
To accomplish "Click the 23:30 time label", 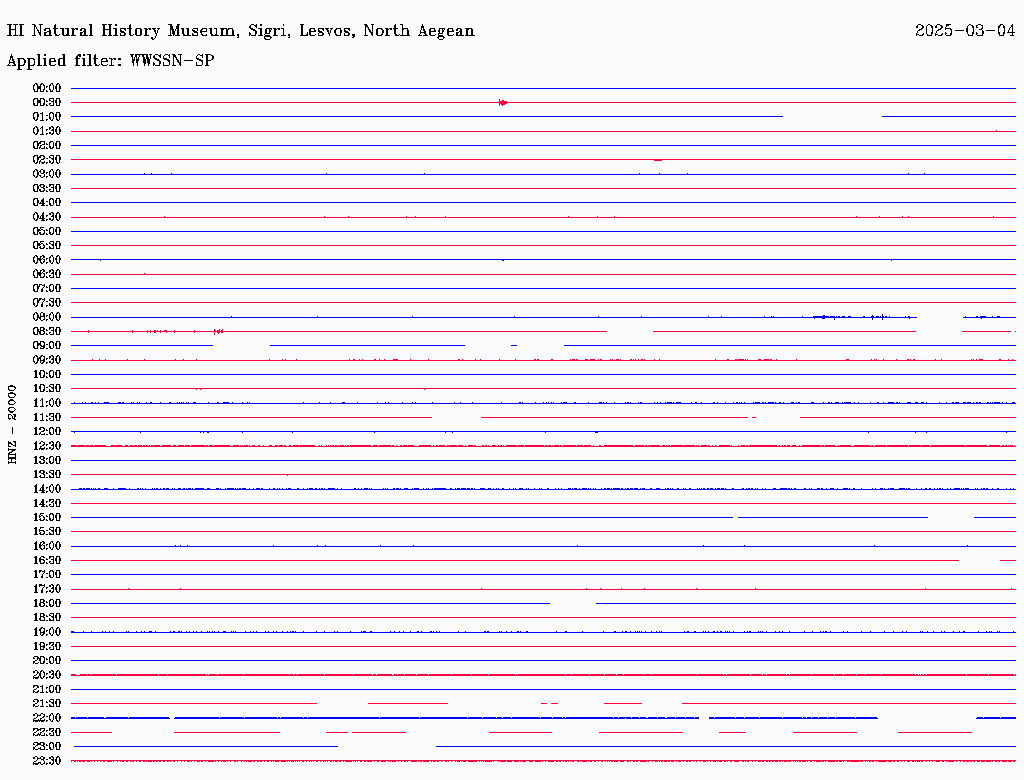I will (x=46, y=761).
